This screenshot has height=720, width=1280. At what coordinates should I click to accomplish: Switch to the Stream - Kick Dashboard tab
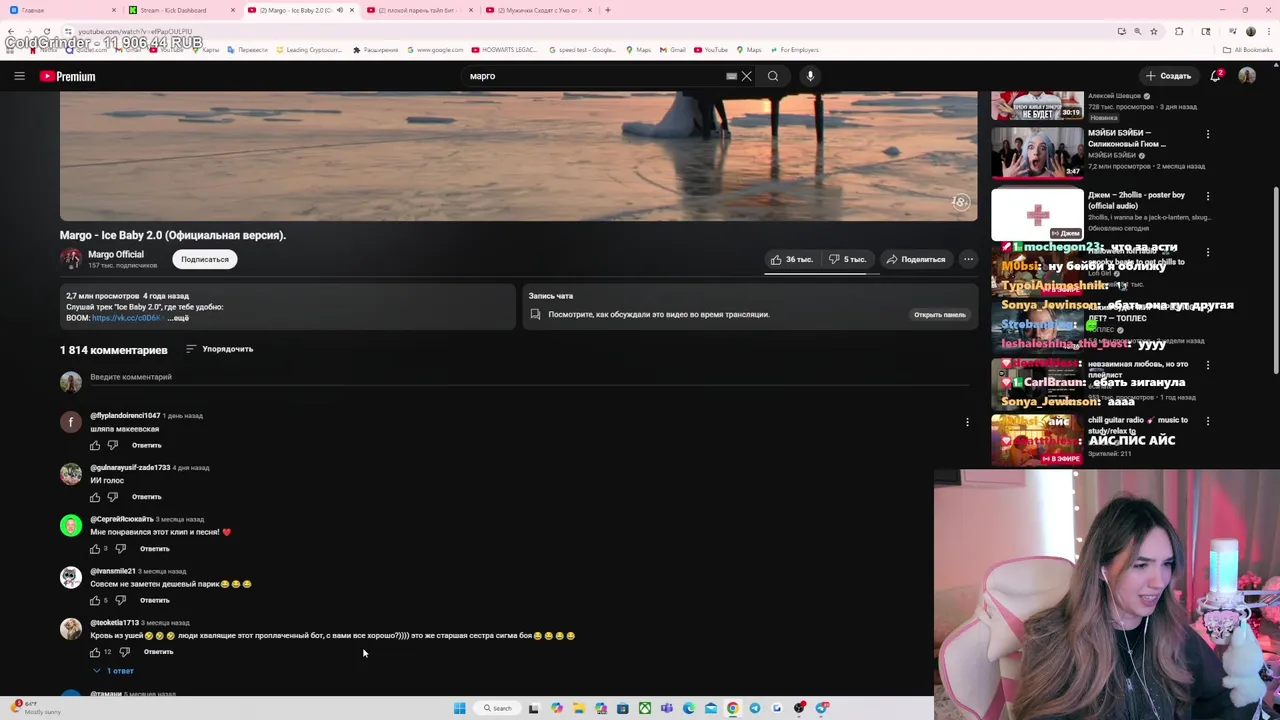[x=180, y=10]
